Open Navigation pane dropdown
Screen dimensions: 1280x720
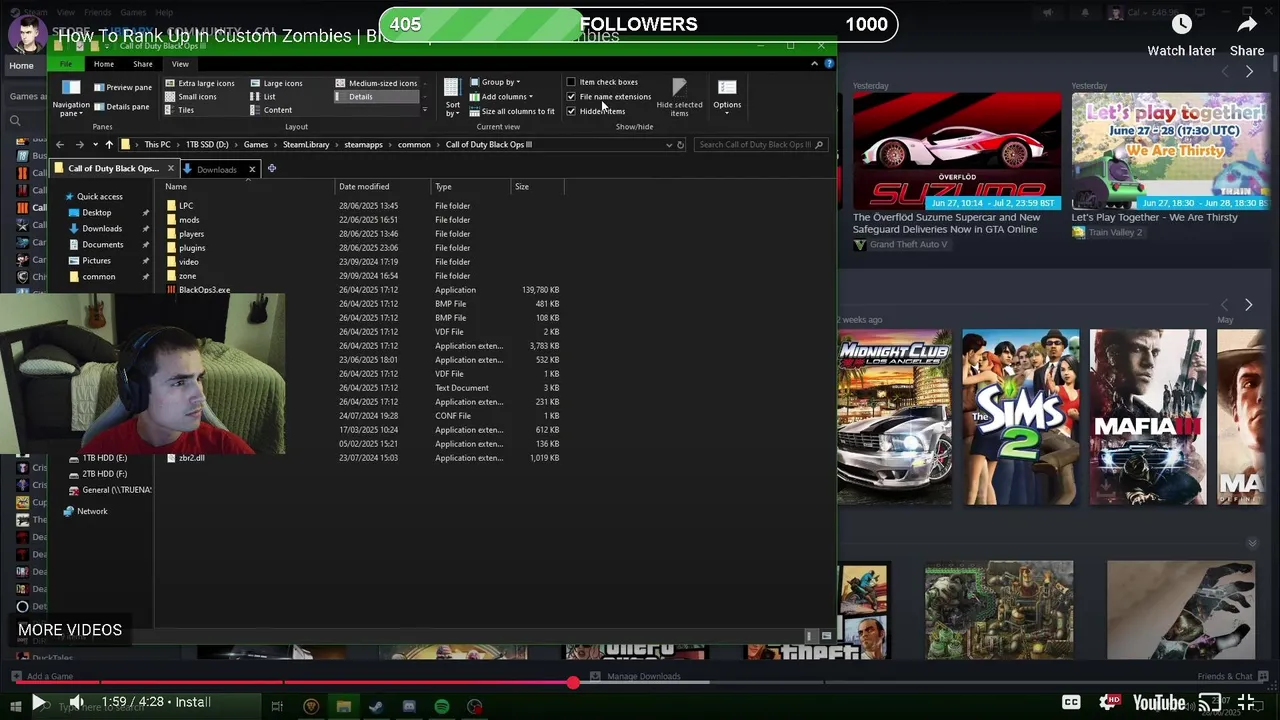[x=70, y=98]
